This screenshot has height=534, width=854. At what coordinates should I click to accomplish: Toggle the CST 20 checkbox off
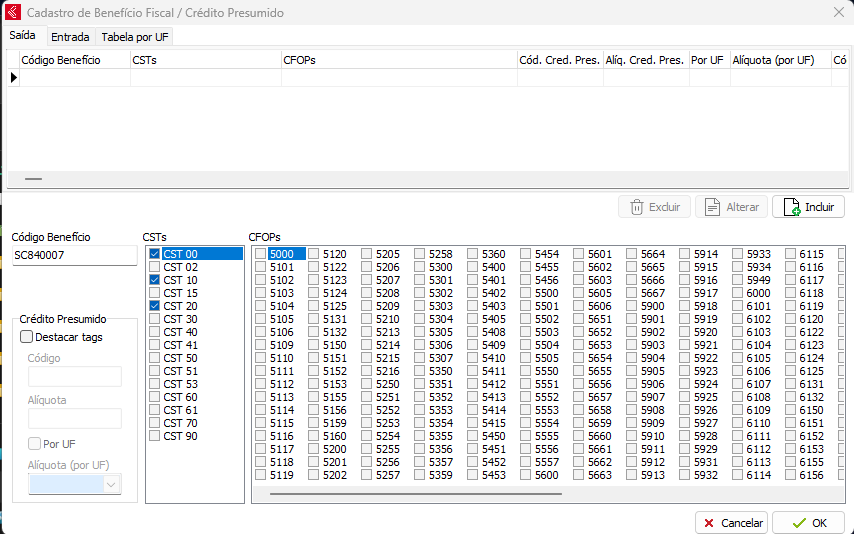pos(155,307)
